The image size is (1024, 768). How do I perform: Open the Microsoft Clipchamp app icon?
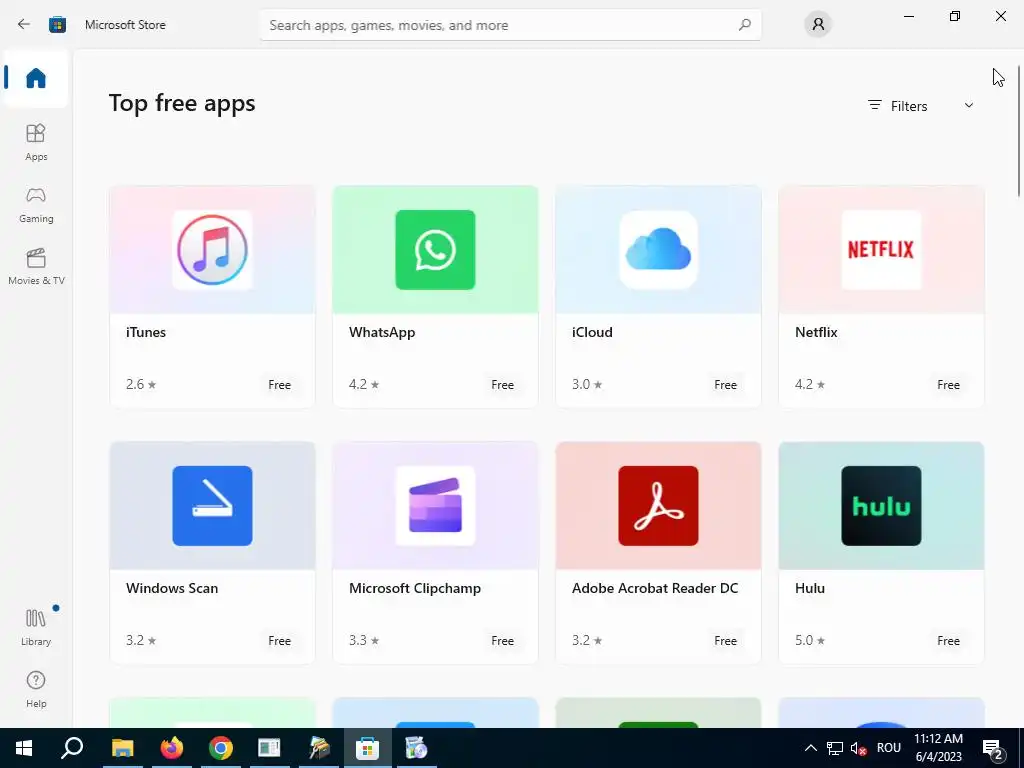click(435, 505)
